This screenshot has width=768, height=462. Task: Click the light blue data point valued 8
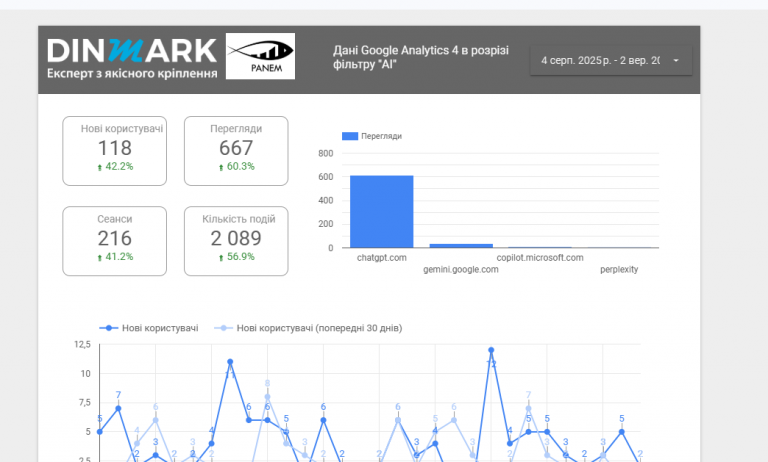(x=267, y=397)
